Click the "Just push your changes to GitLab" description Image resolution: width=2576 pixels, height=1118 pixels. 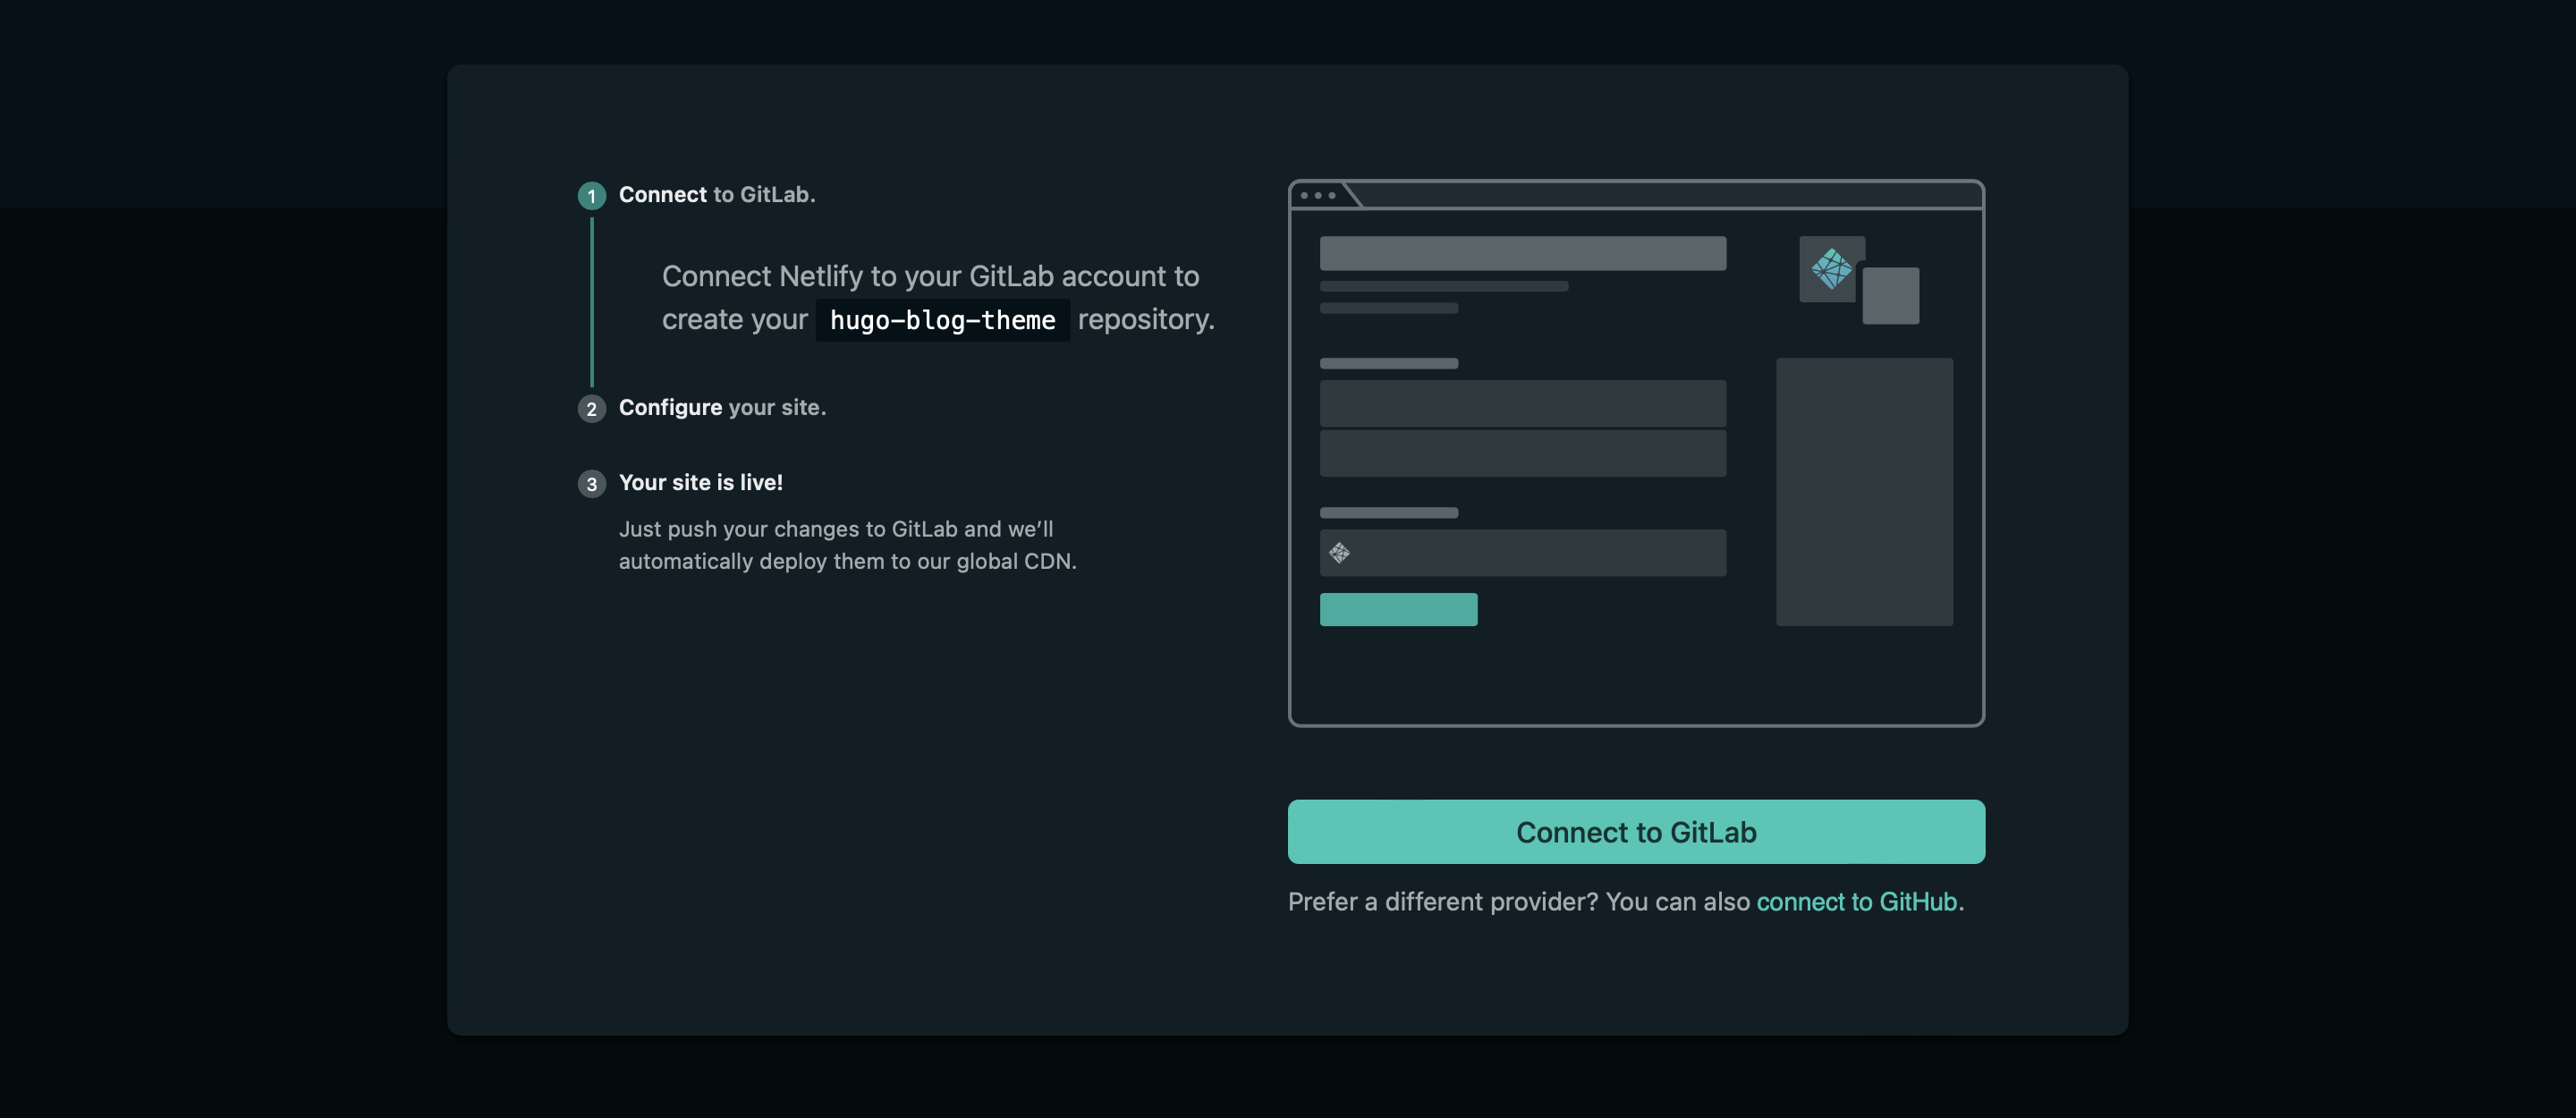point(847,544)
